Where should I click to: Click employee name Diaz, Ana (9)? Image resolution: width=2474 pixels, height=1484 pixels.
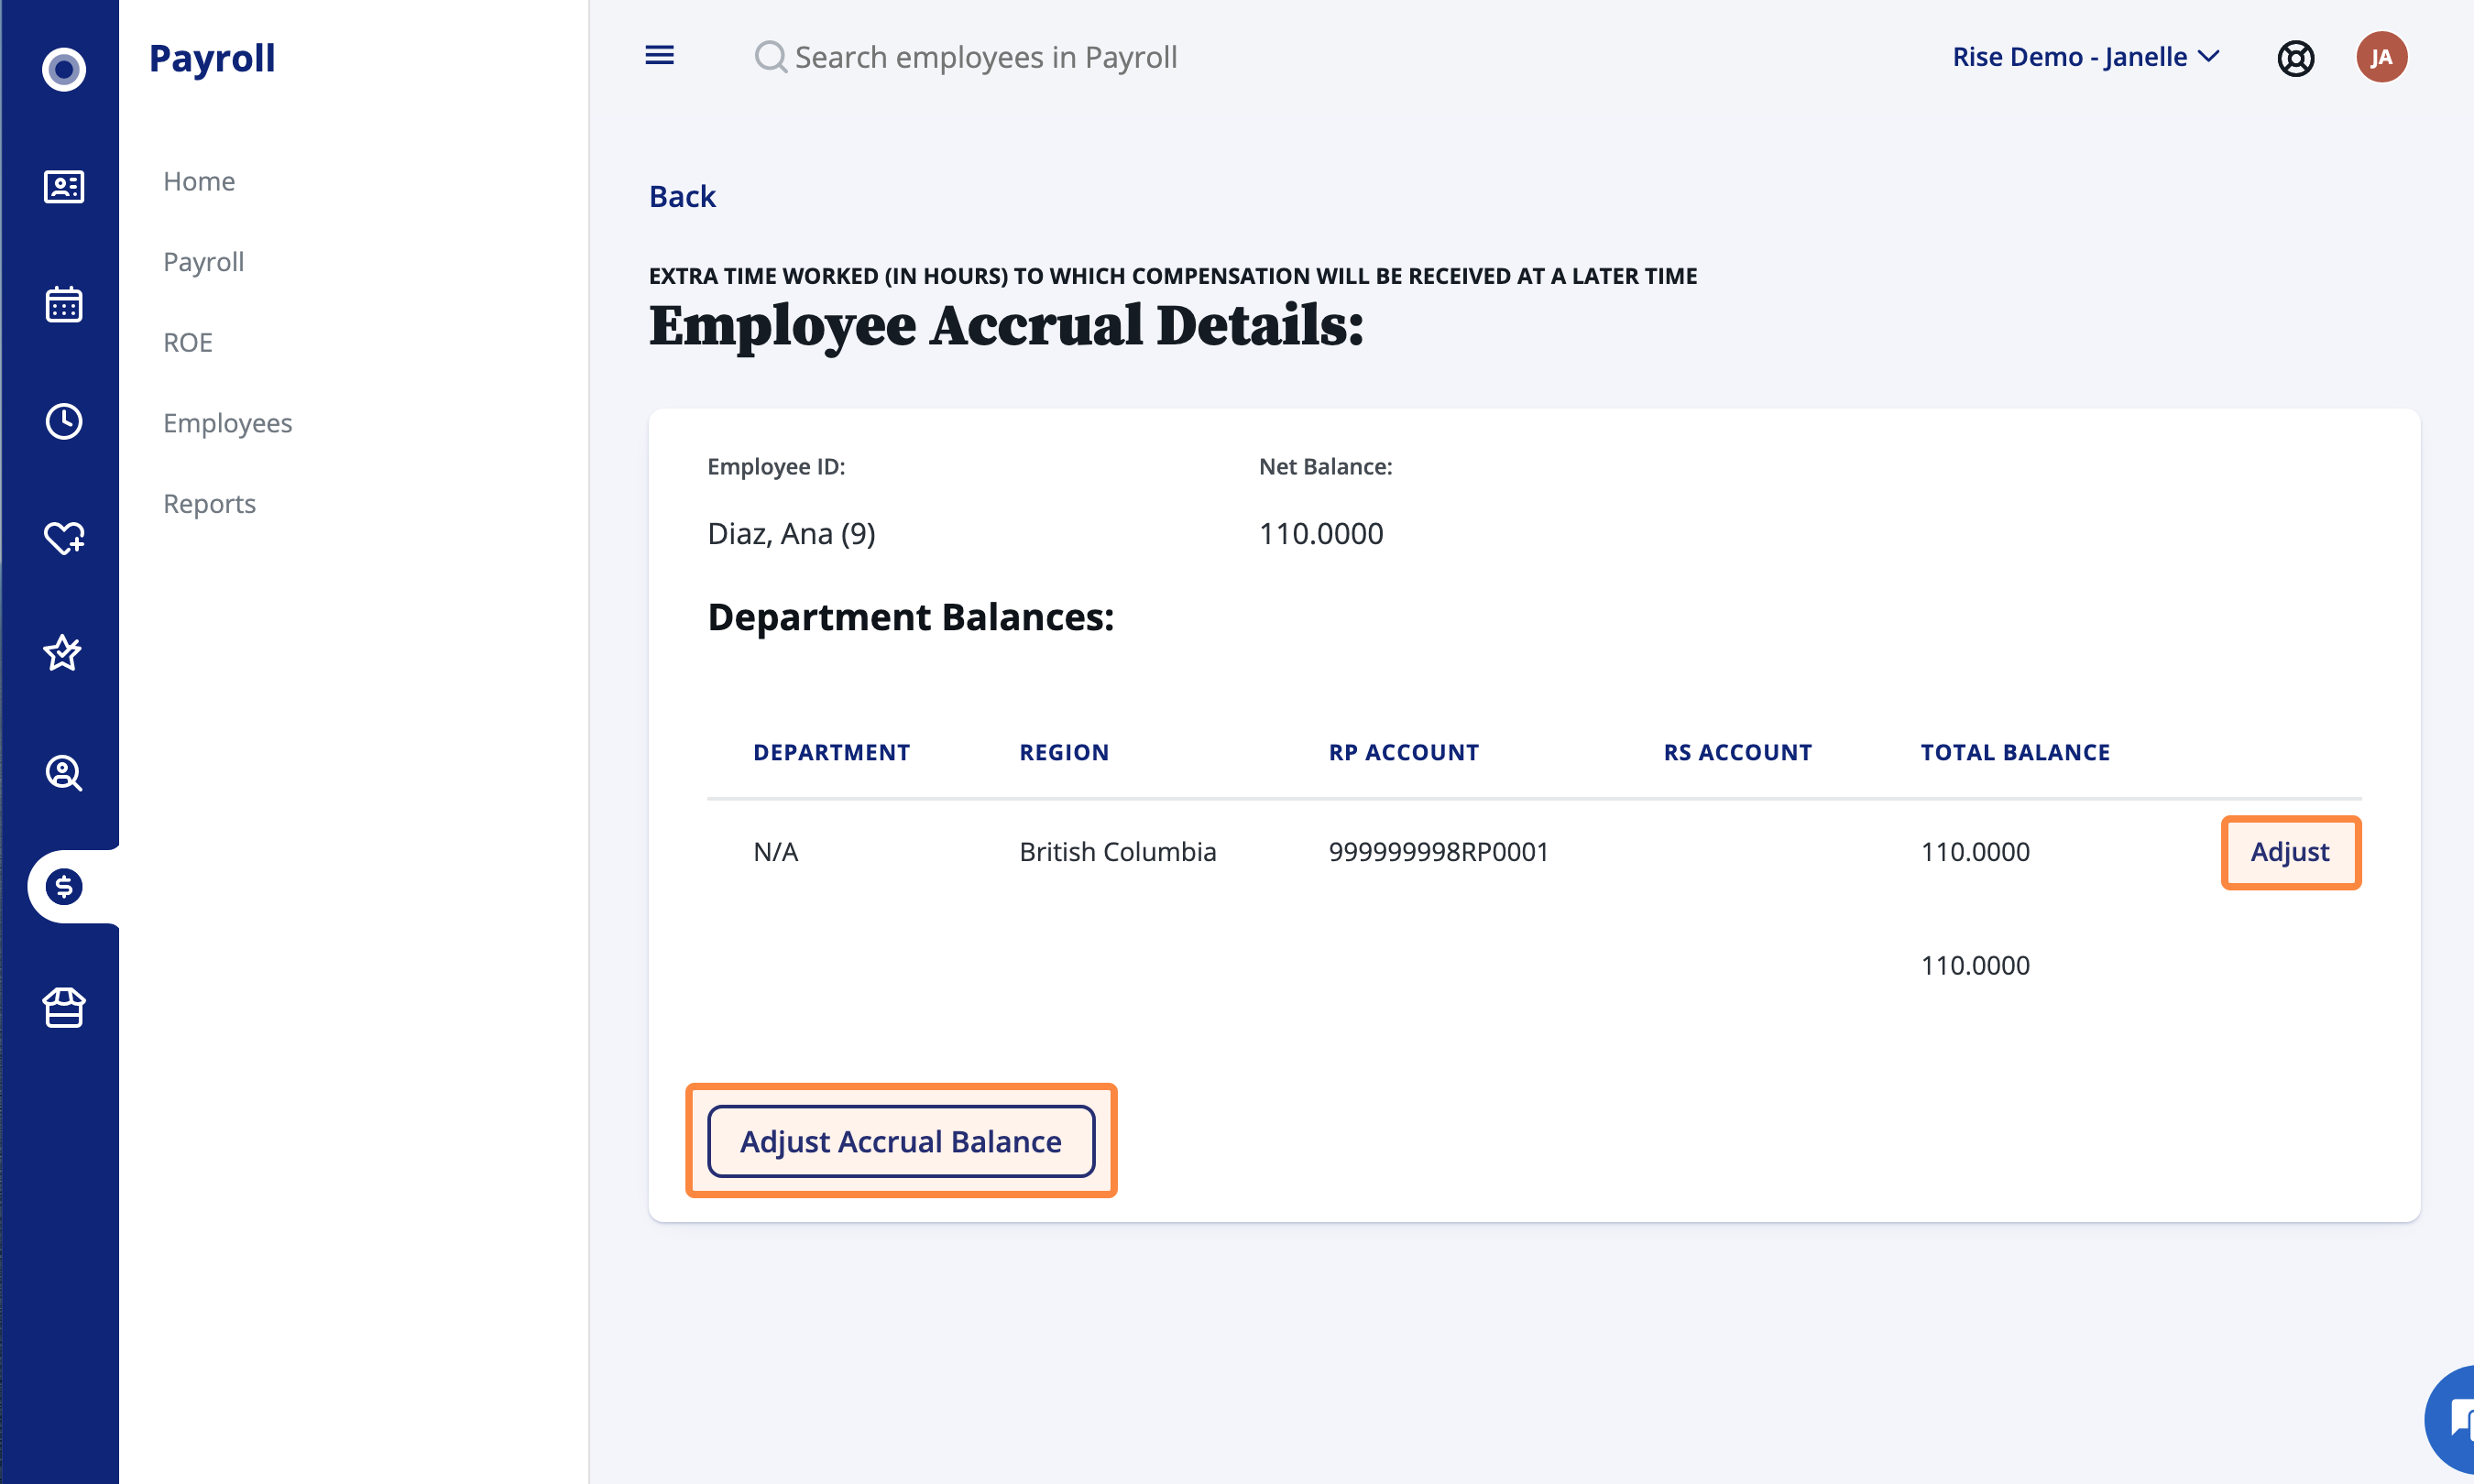tap(791, 534)
